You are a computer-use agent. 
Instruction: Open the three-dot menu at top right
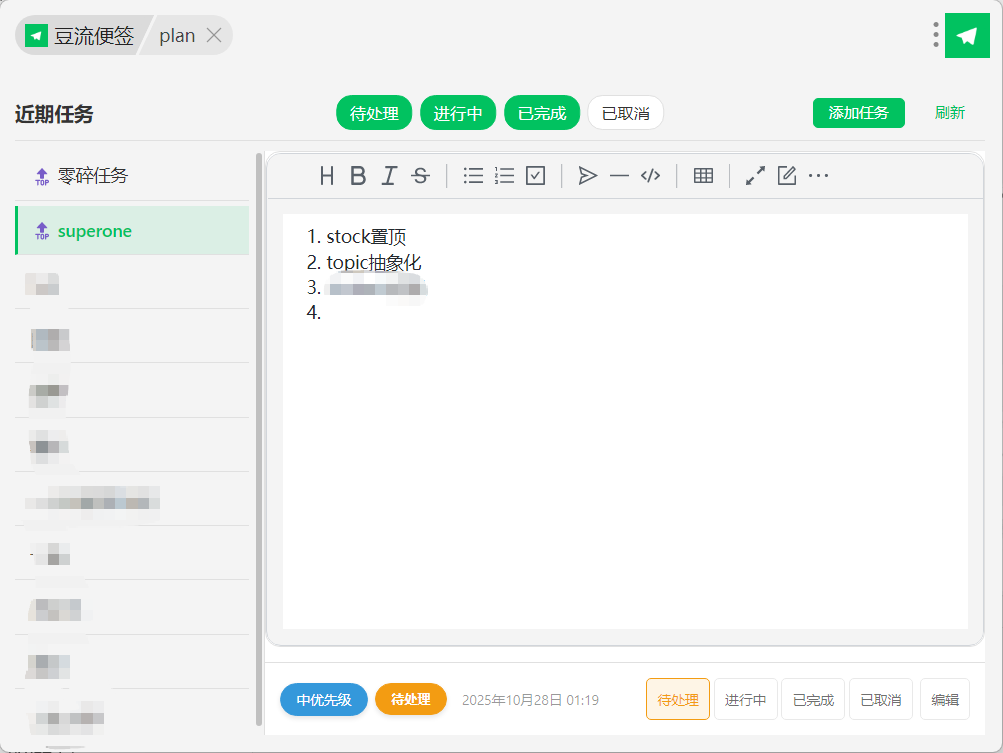pos(935,35)
